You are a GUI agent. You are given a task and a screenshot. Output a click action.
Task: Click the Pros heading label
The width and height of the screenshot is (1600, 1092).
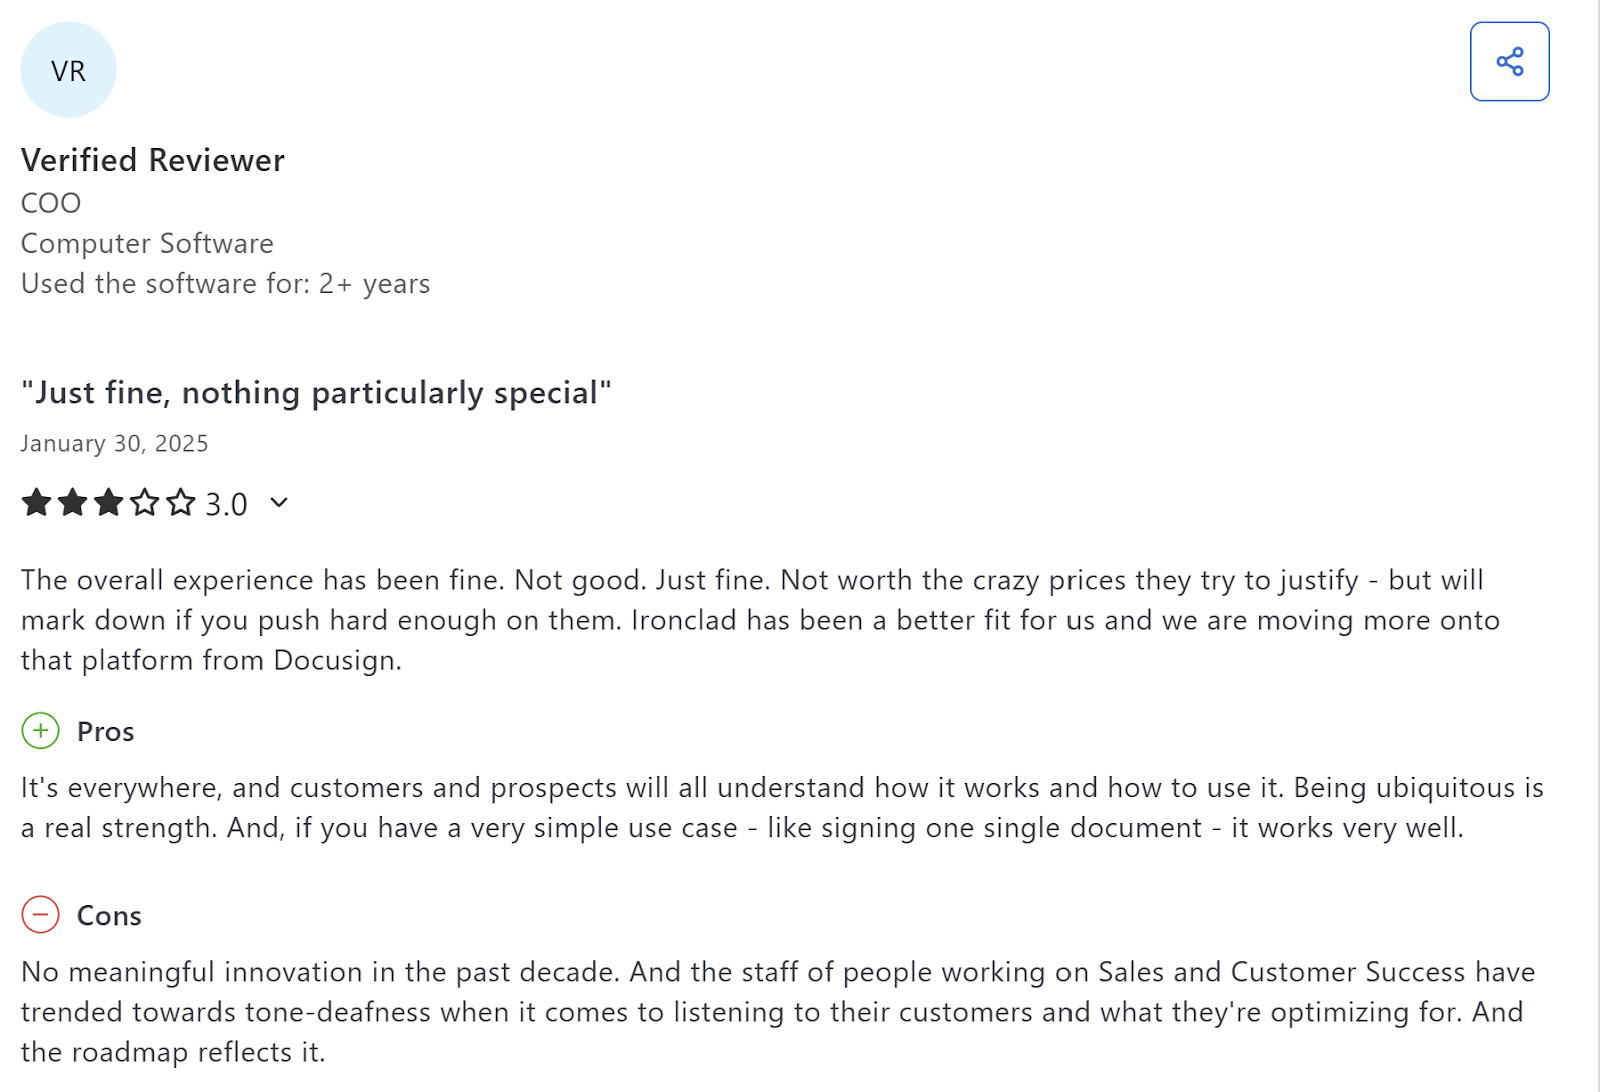click(105, 732)
